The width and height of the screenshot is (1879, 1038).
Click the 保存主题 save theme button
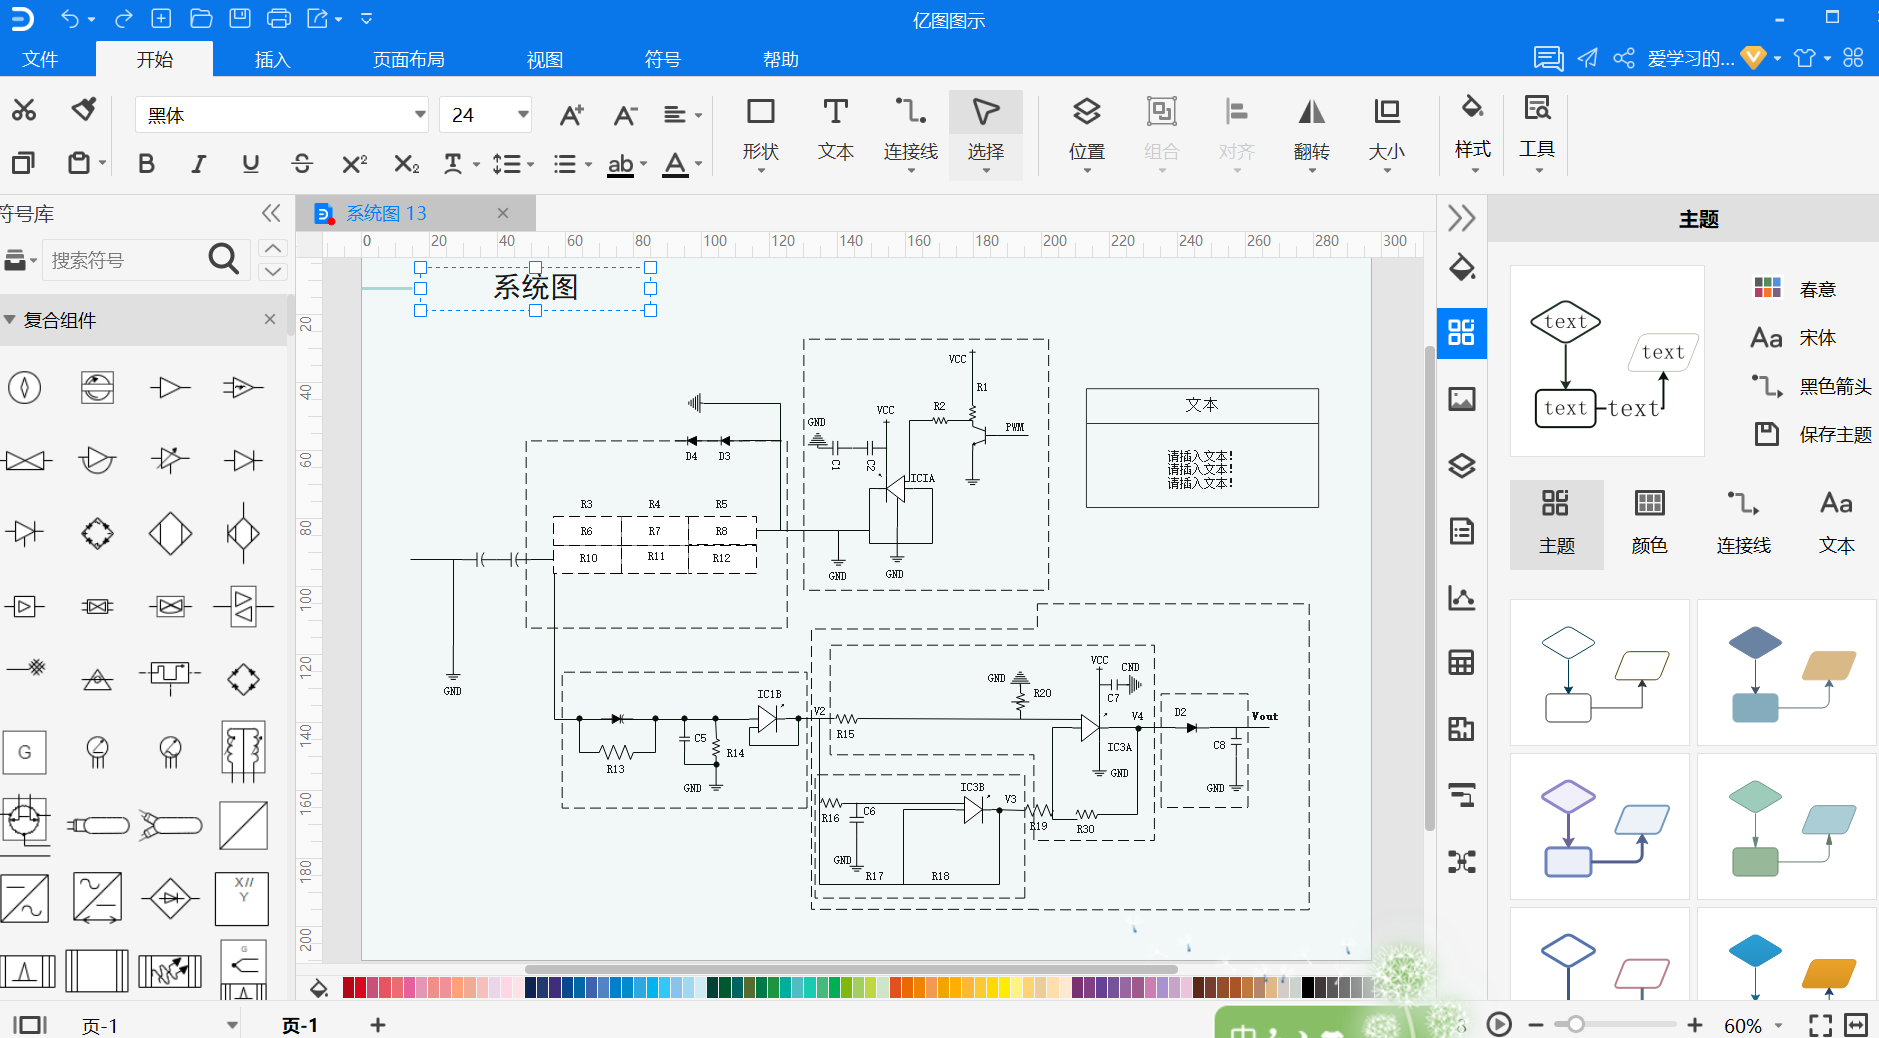1813,434
